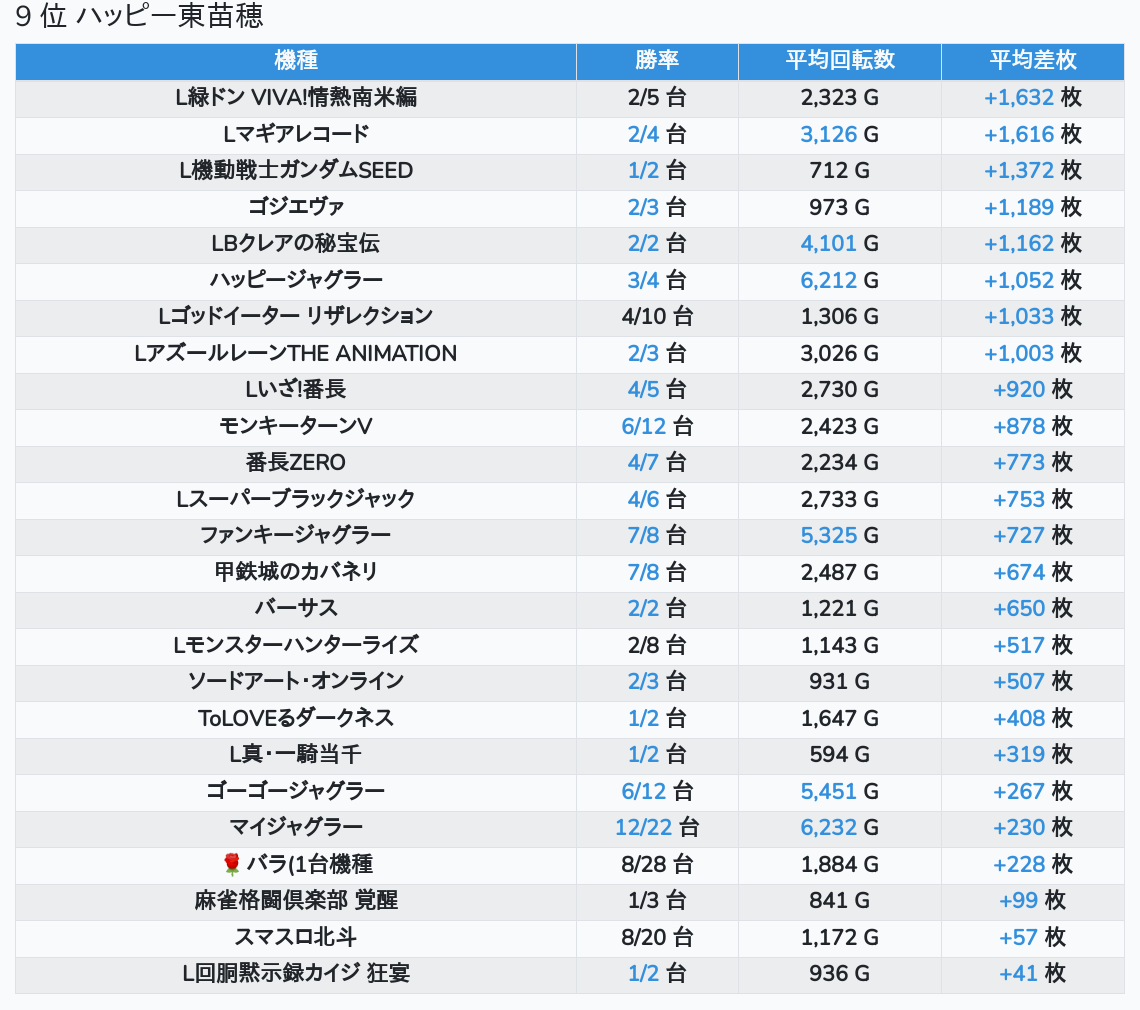Click L機動戦士ガンダムSEED cell
1140x1010 pixels.
[x=296, y=170]
